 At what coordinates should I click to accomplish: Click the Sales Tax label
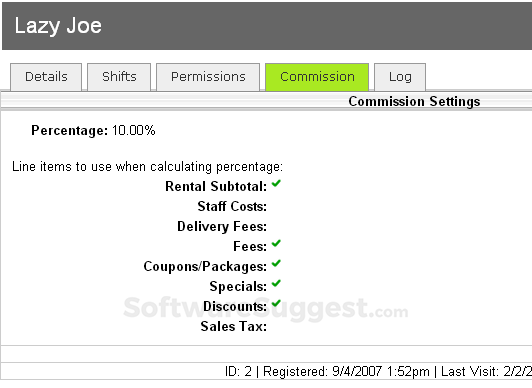233,326
